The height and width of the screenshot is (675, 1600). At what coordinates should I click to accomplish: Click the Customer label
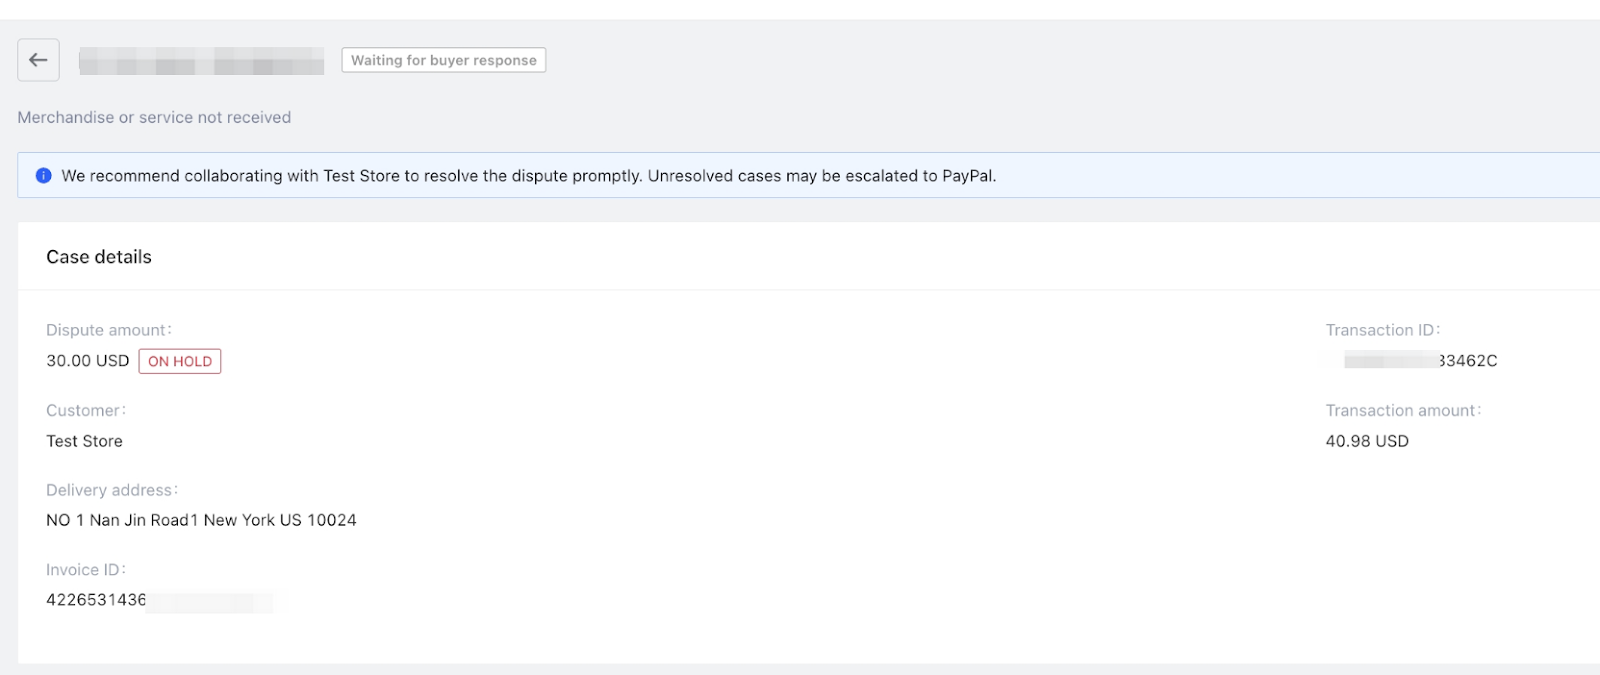(85, 410)
